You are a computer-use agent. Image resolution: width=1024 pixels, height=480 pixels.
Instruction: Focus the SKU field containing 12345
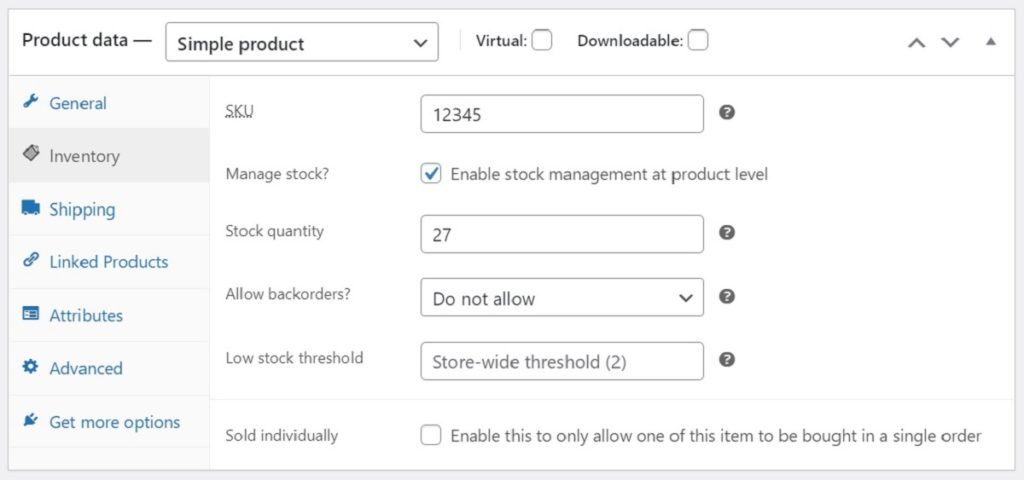pos(562,114)
